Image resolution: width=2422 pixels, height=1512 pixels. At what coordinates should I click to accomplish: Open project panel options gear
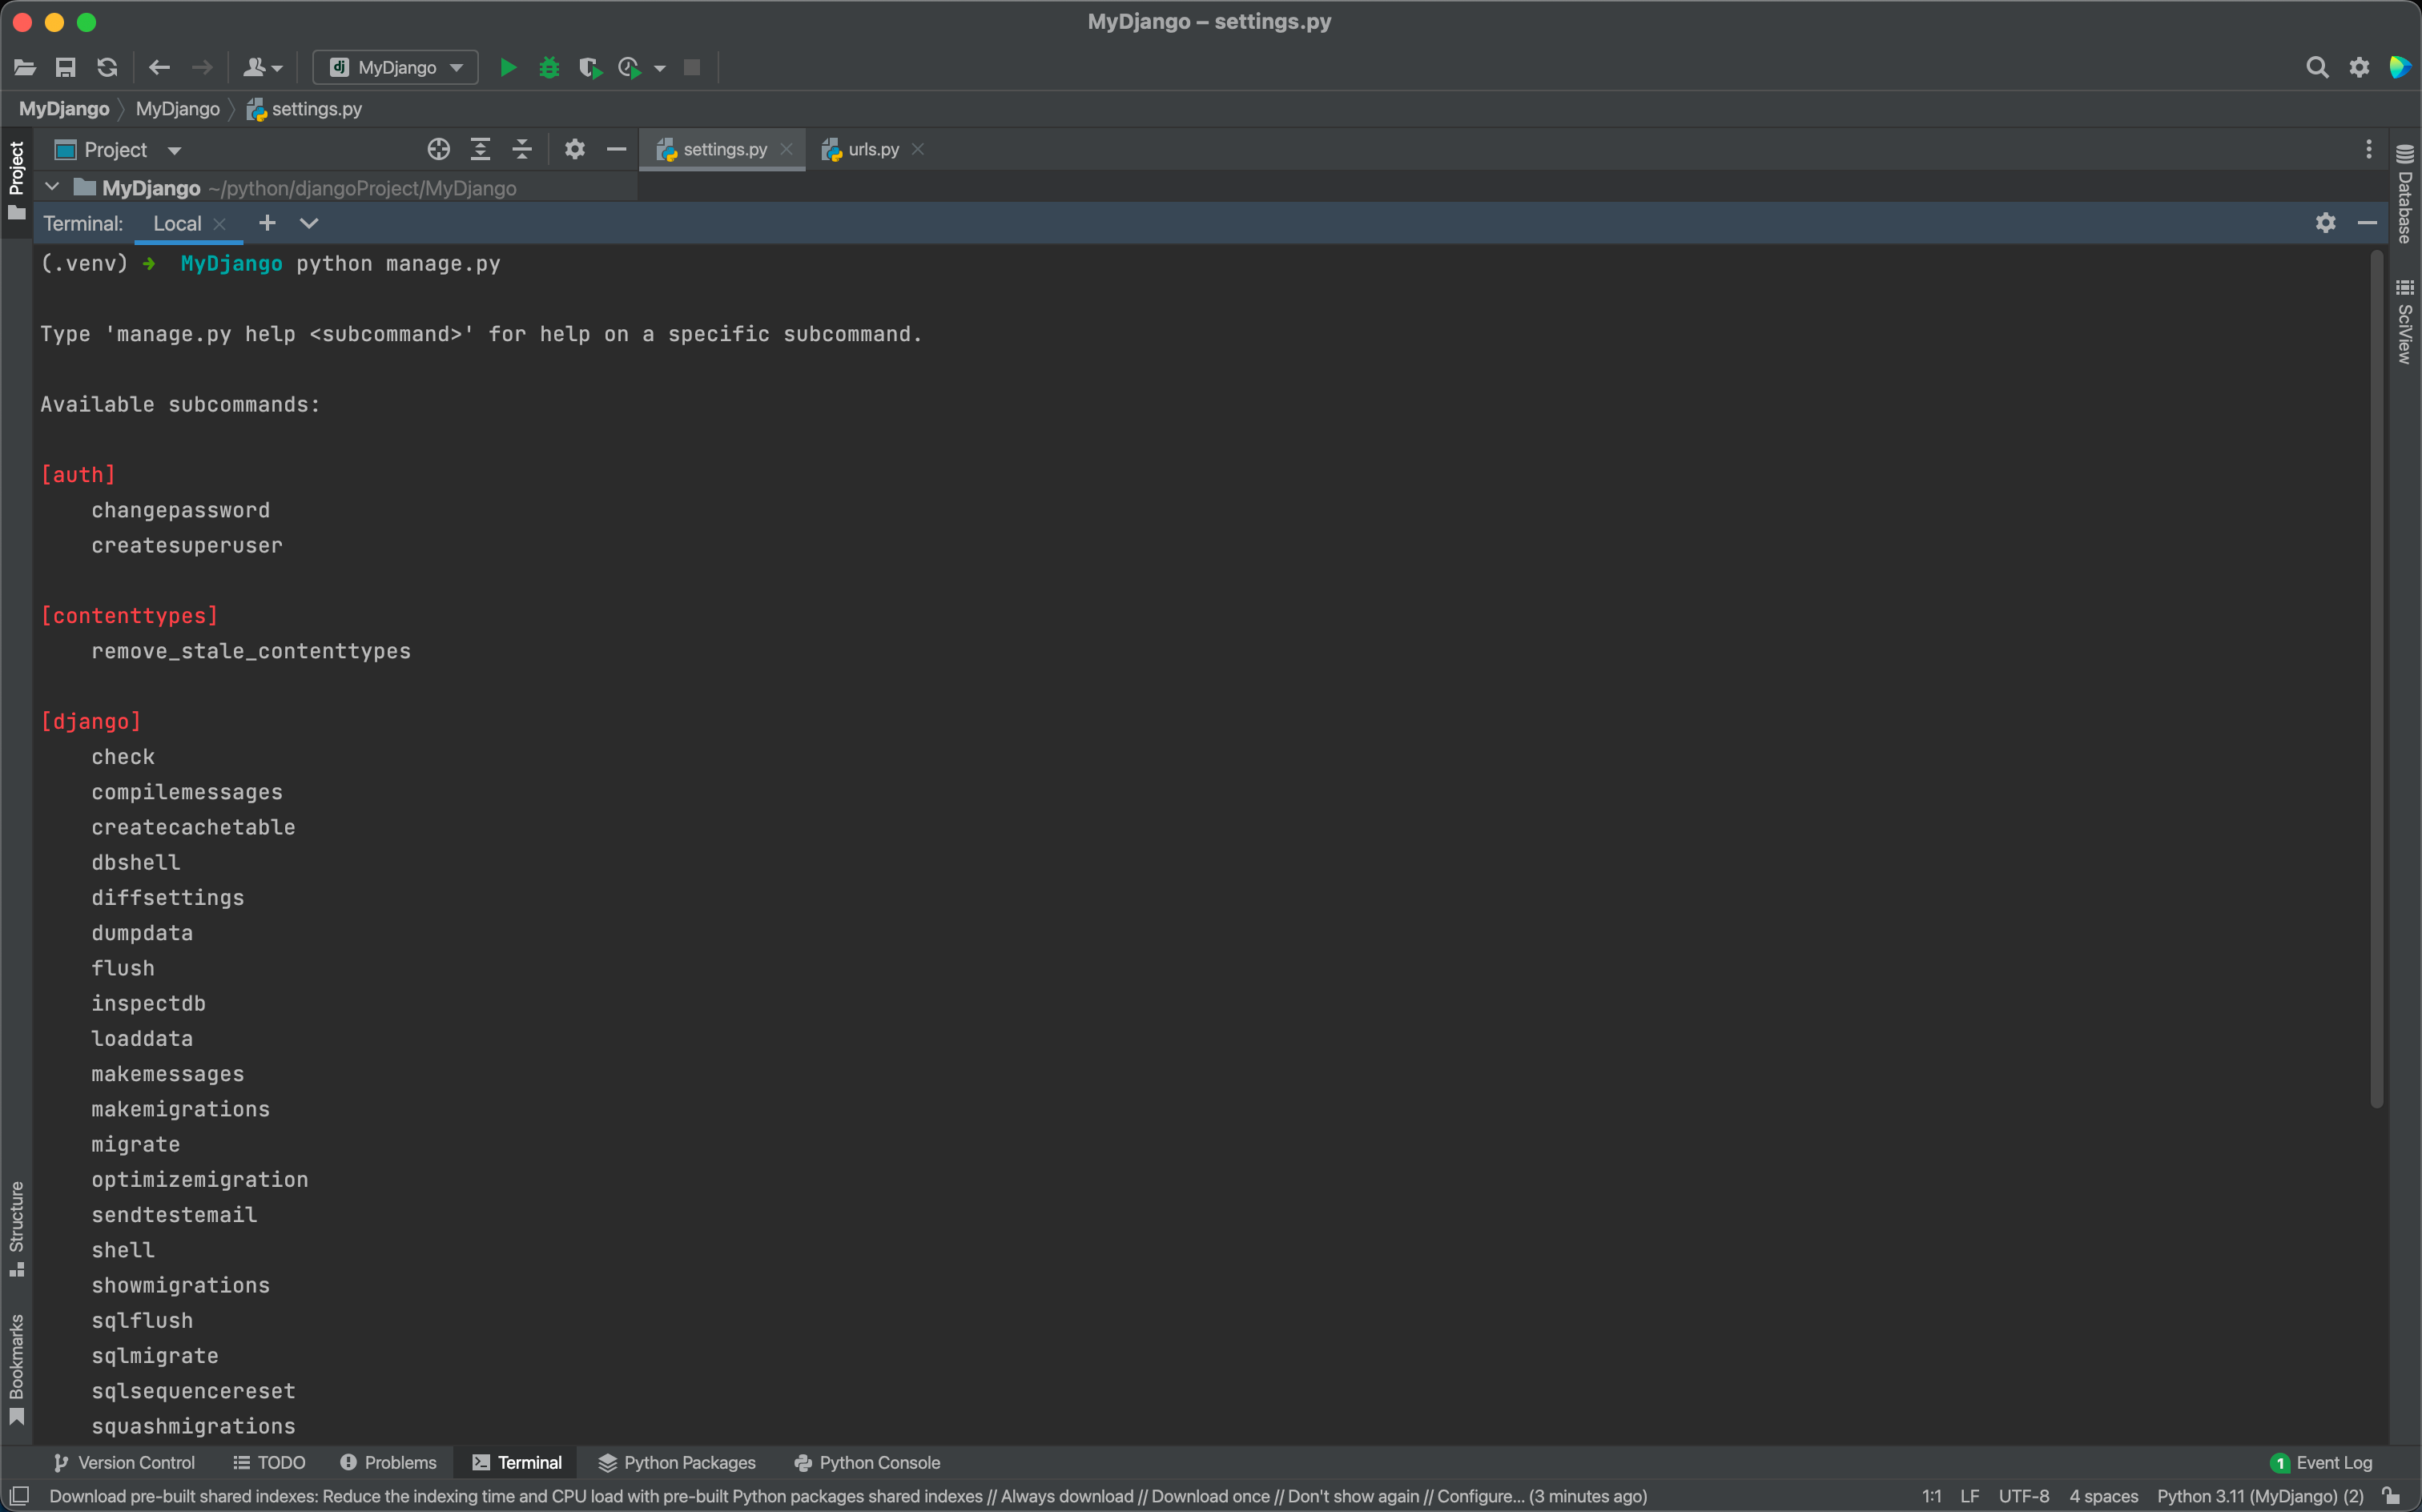coord(574,150)
